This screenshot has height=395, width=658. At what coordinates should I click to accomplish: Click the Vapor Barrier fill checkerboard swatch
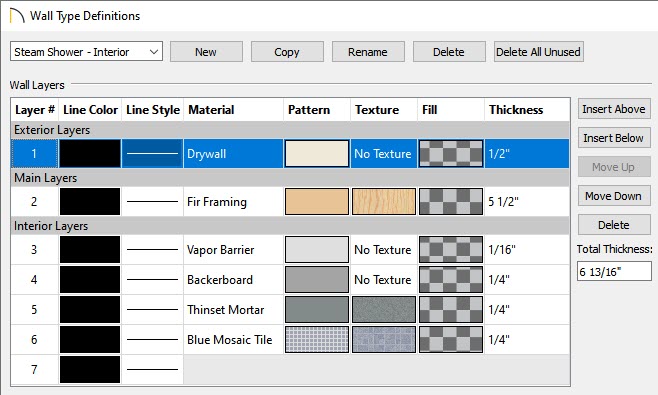coord(451,249)
